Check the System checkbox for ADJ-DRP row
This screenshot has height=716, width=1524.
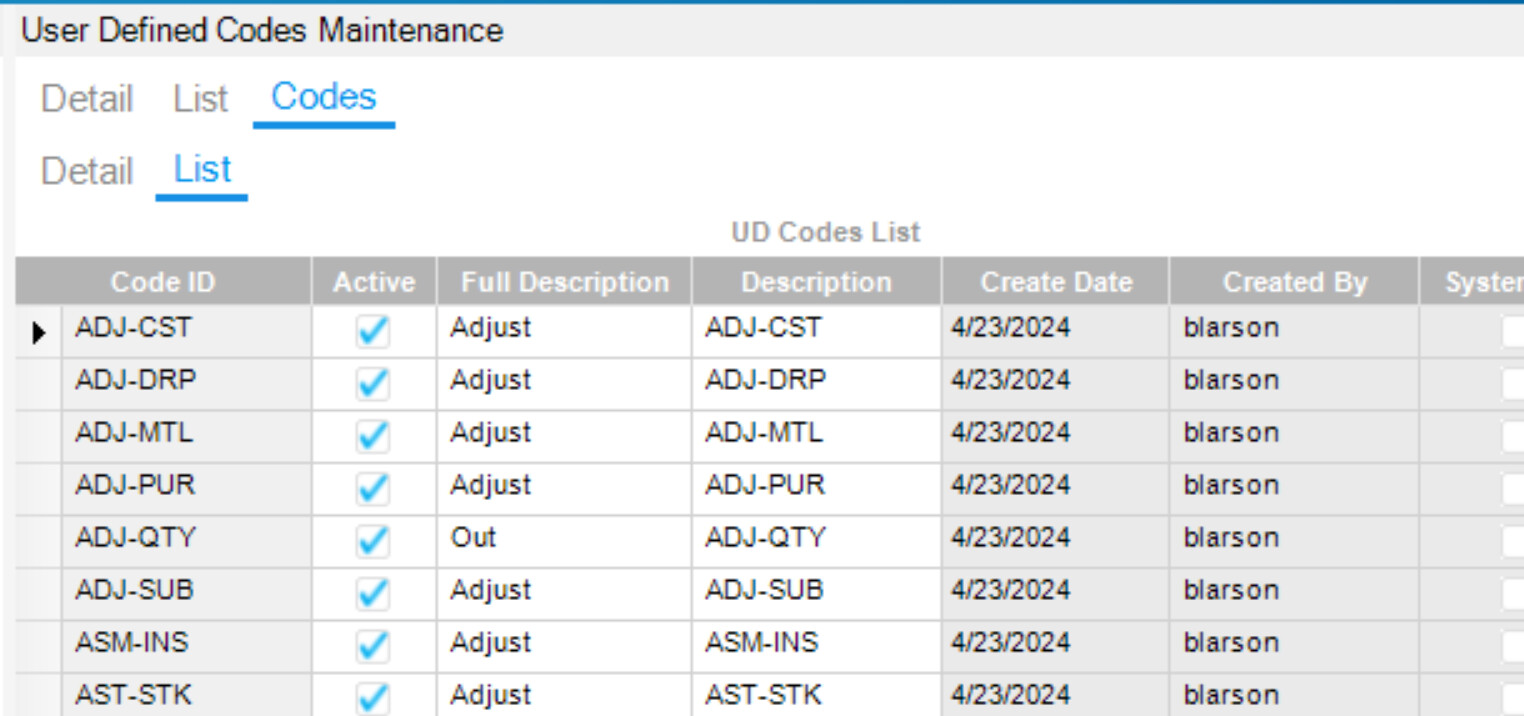1512,384
